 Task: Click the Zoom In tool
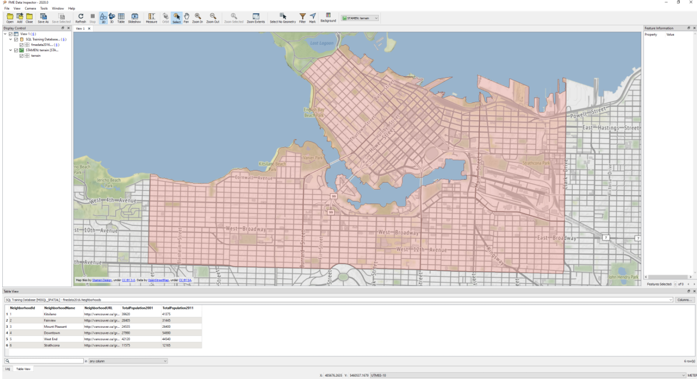[x=198, y=18]
